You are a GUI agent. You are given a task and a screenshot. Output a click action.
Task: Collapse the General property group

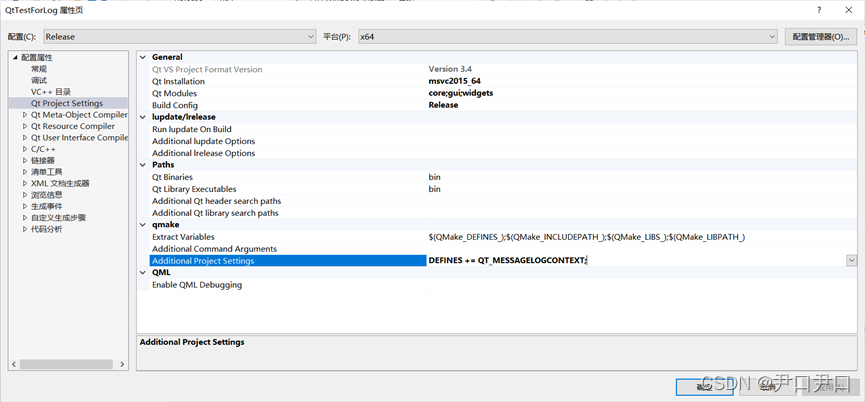point(143,57)
